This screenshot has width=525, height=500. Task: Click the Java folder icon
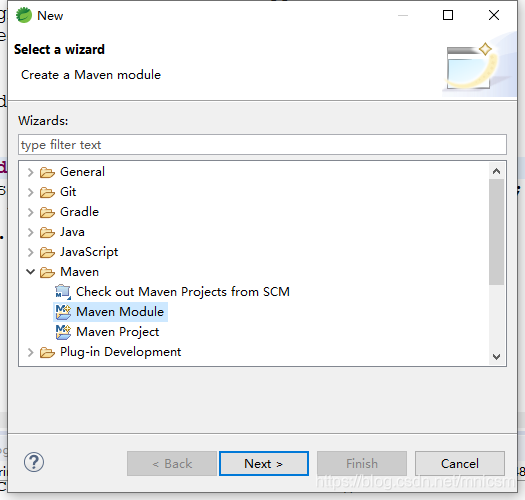pyautogui.click(x=47, y=232)
